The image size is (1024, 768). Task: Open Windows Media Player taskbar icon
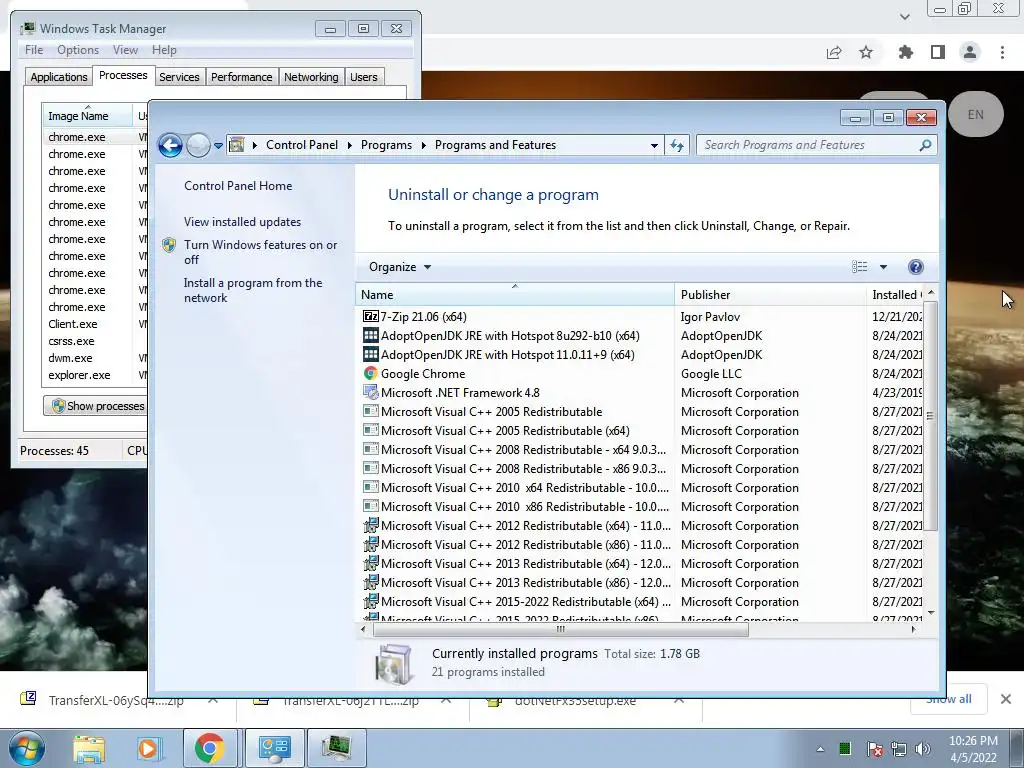tap(148, 748)
